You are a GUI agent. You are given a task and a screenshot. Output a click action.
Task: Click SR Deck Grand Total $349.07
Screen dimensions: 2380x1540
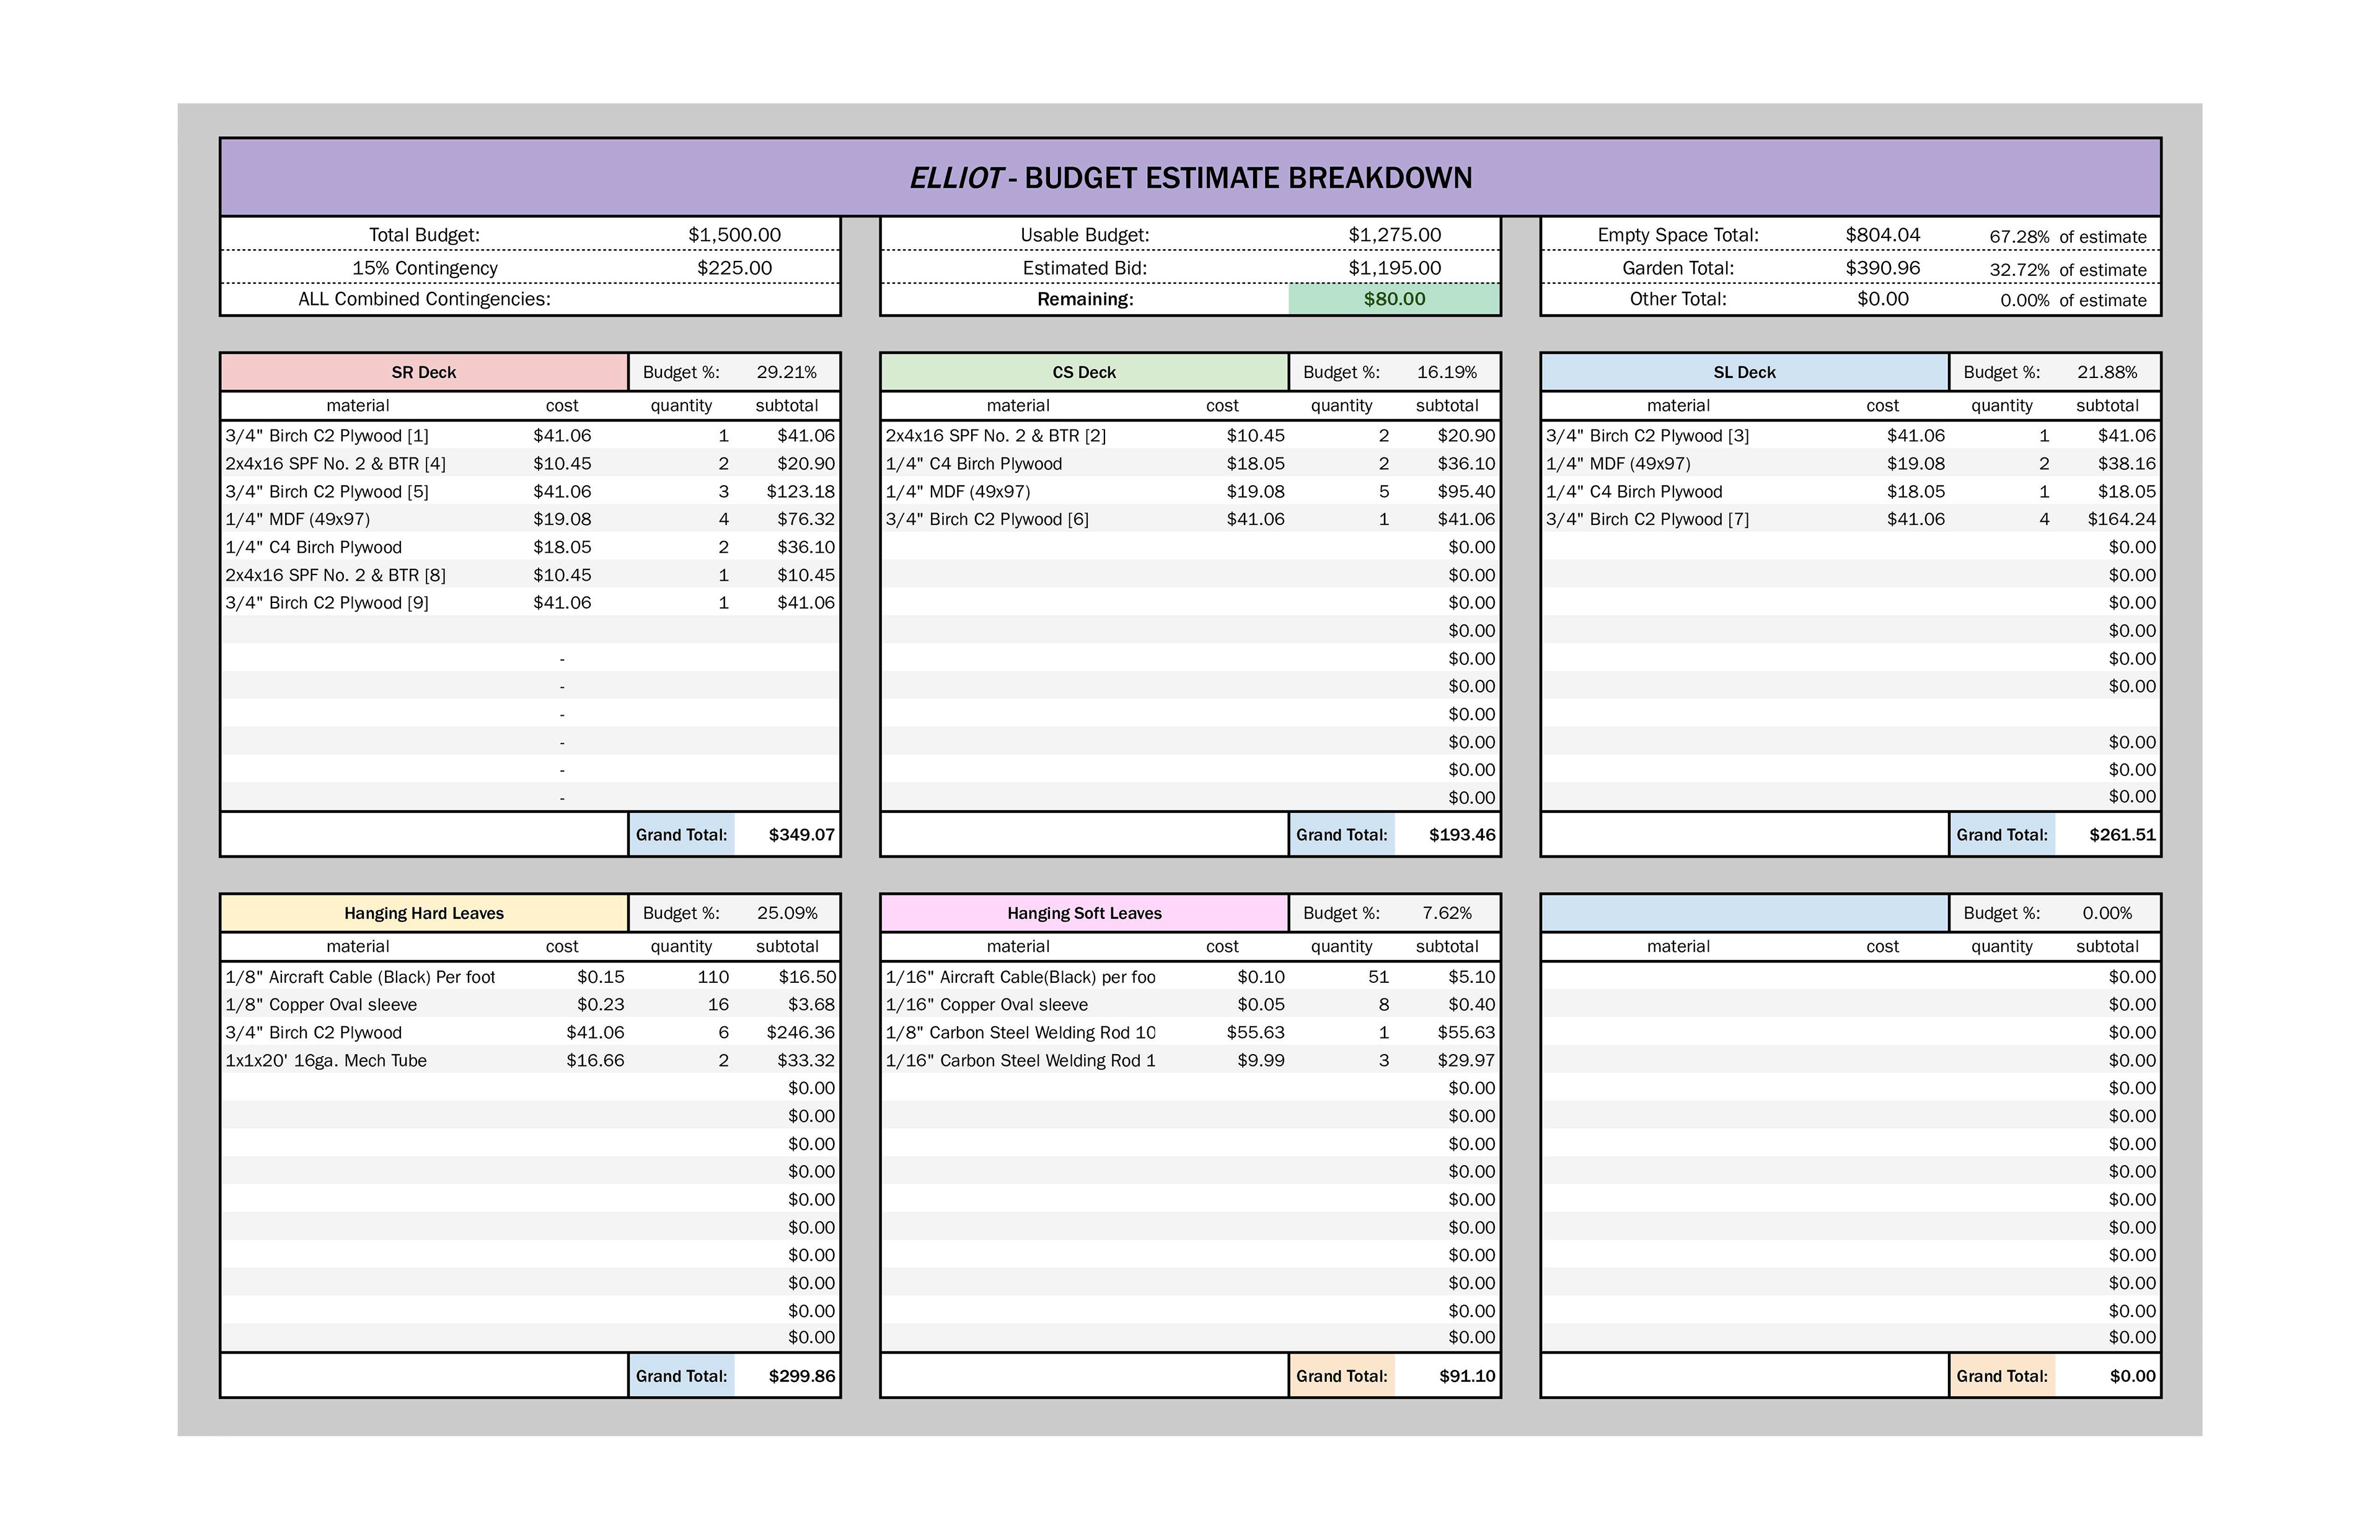tap(801, 835)
